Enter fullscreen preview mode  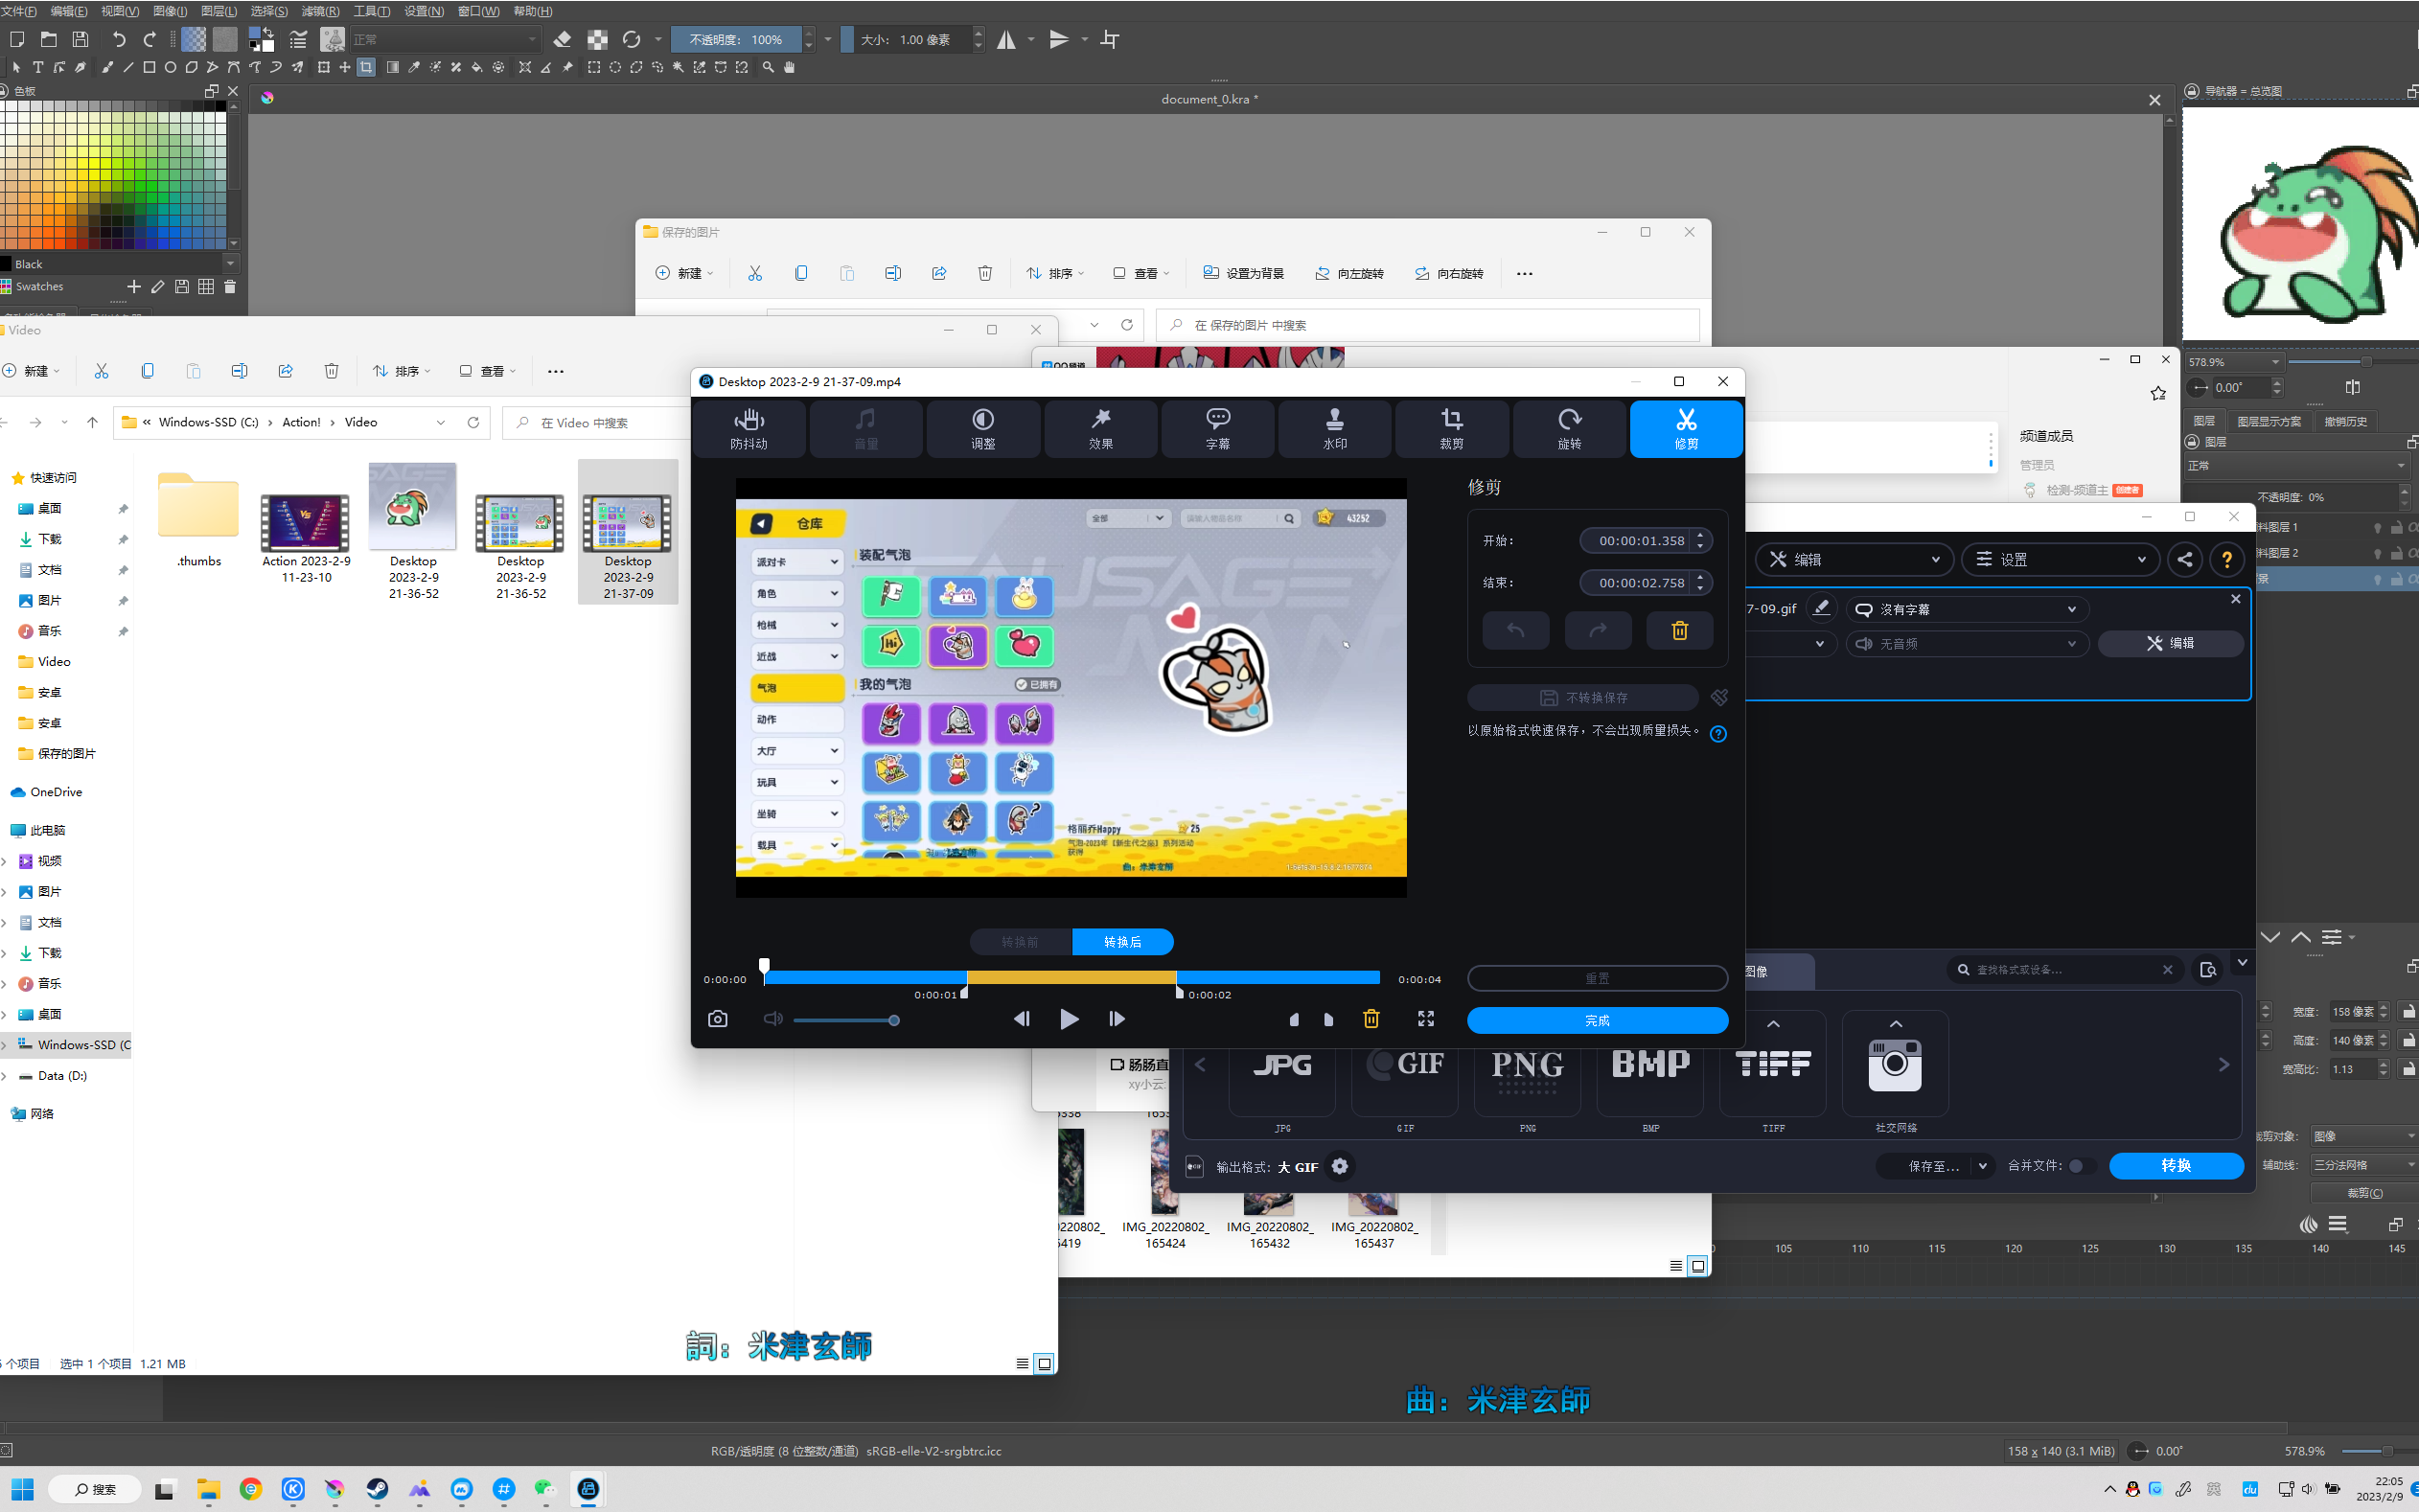tap(1426, 1019)
